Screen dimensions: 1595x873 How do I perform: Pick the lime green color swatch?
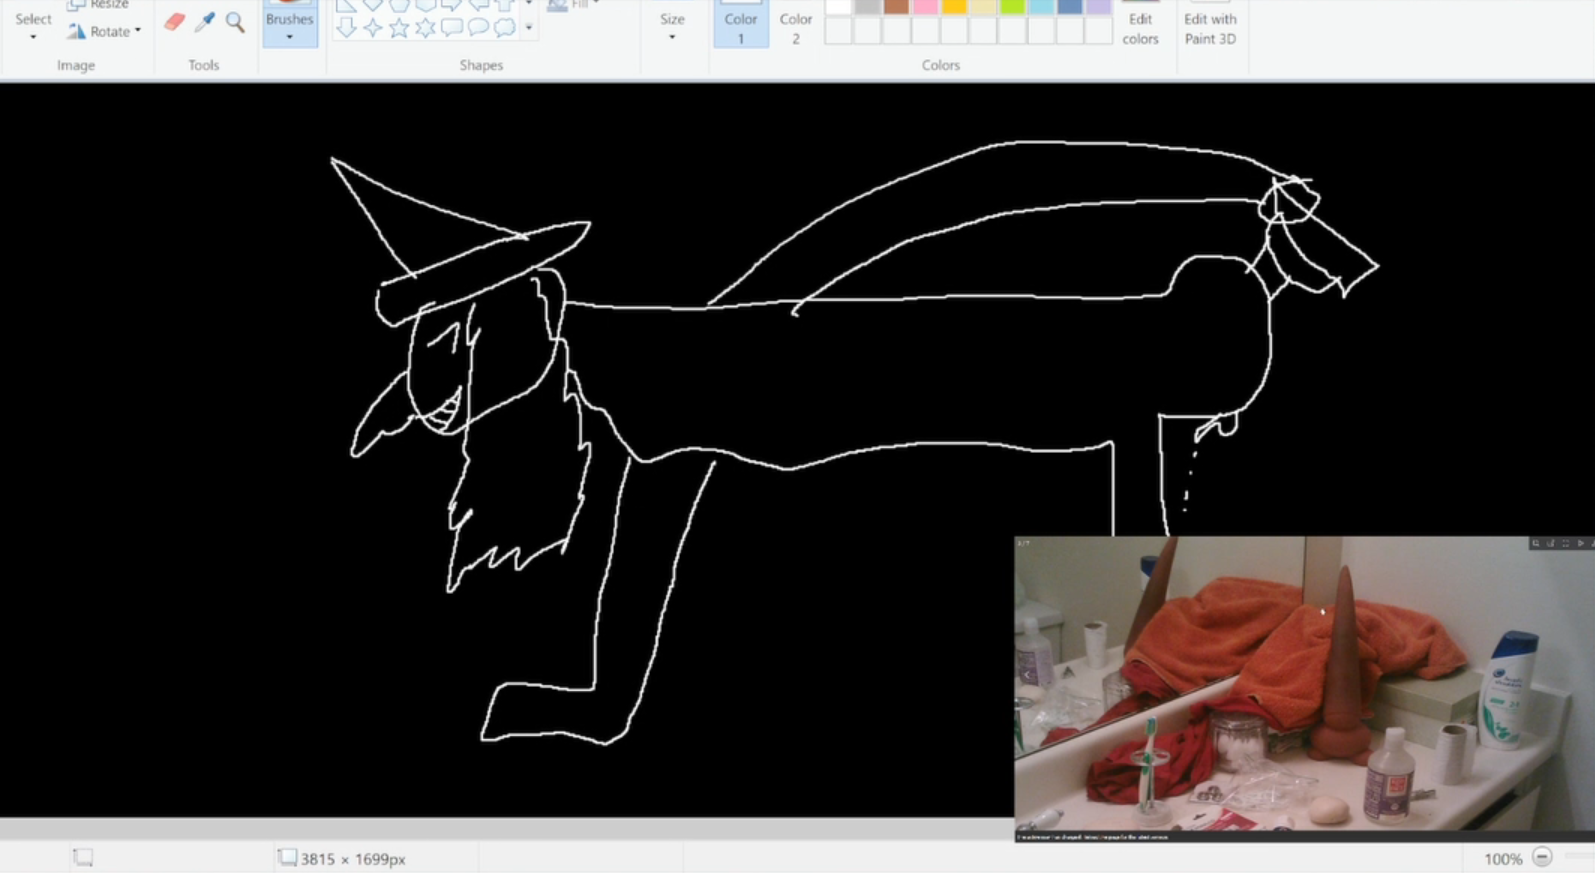click(x=1012, y=6)
